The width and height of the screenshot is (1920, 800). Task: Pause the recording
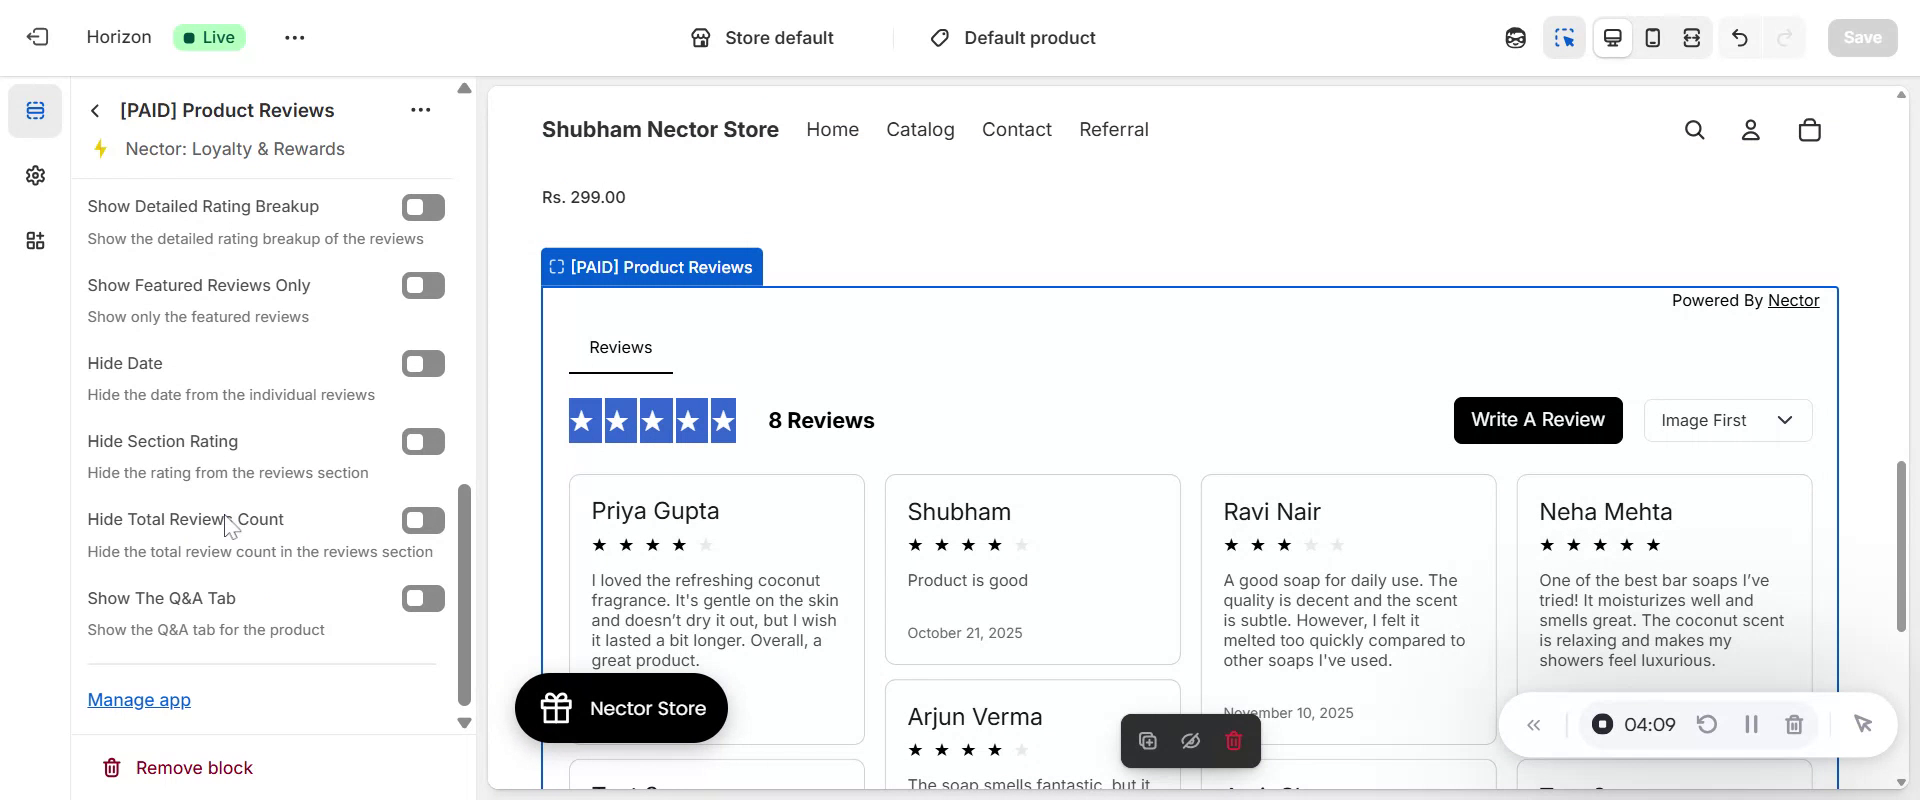pos(1751,724)
